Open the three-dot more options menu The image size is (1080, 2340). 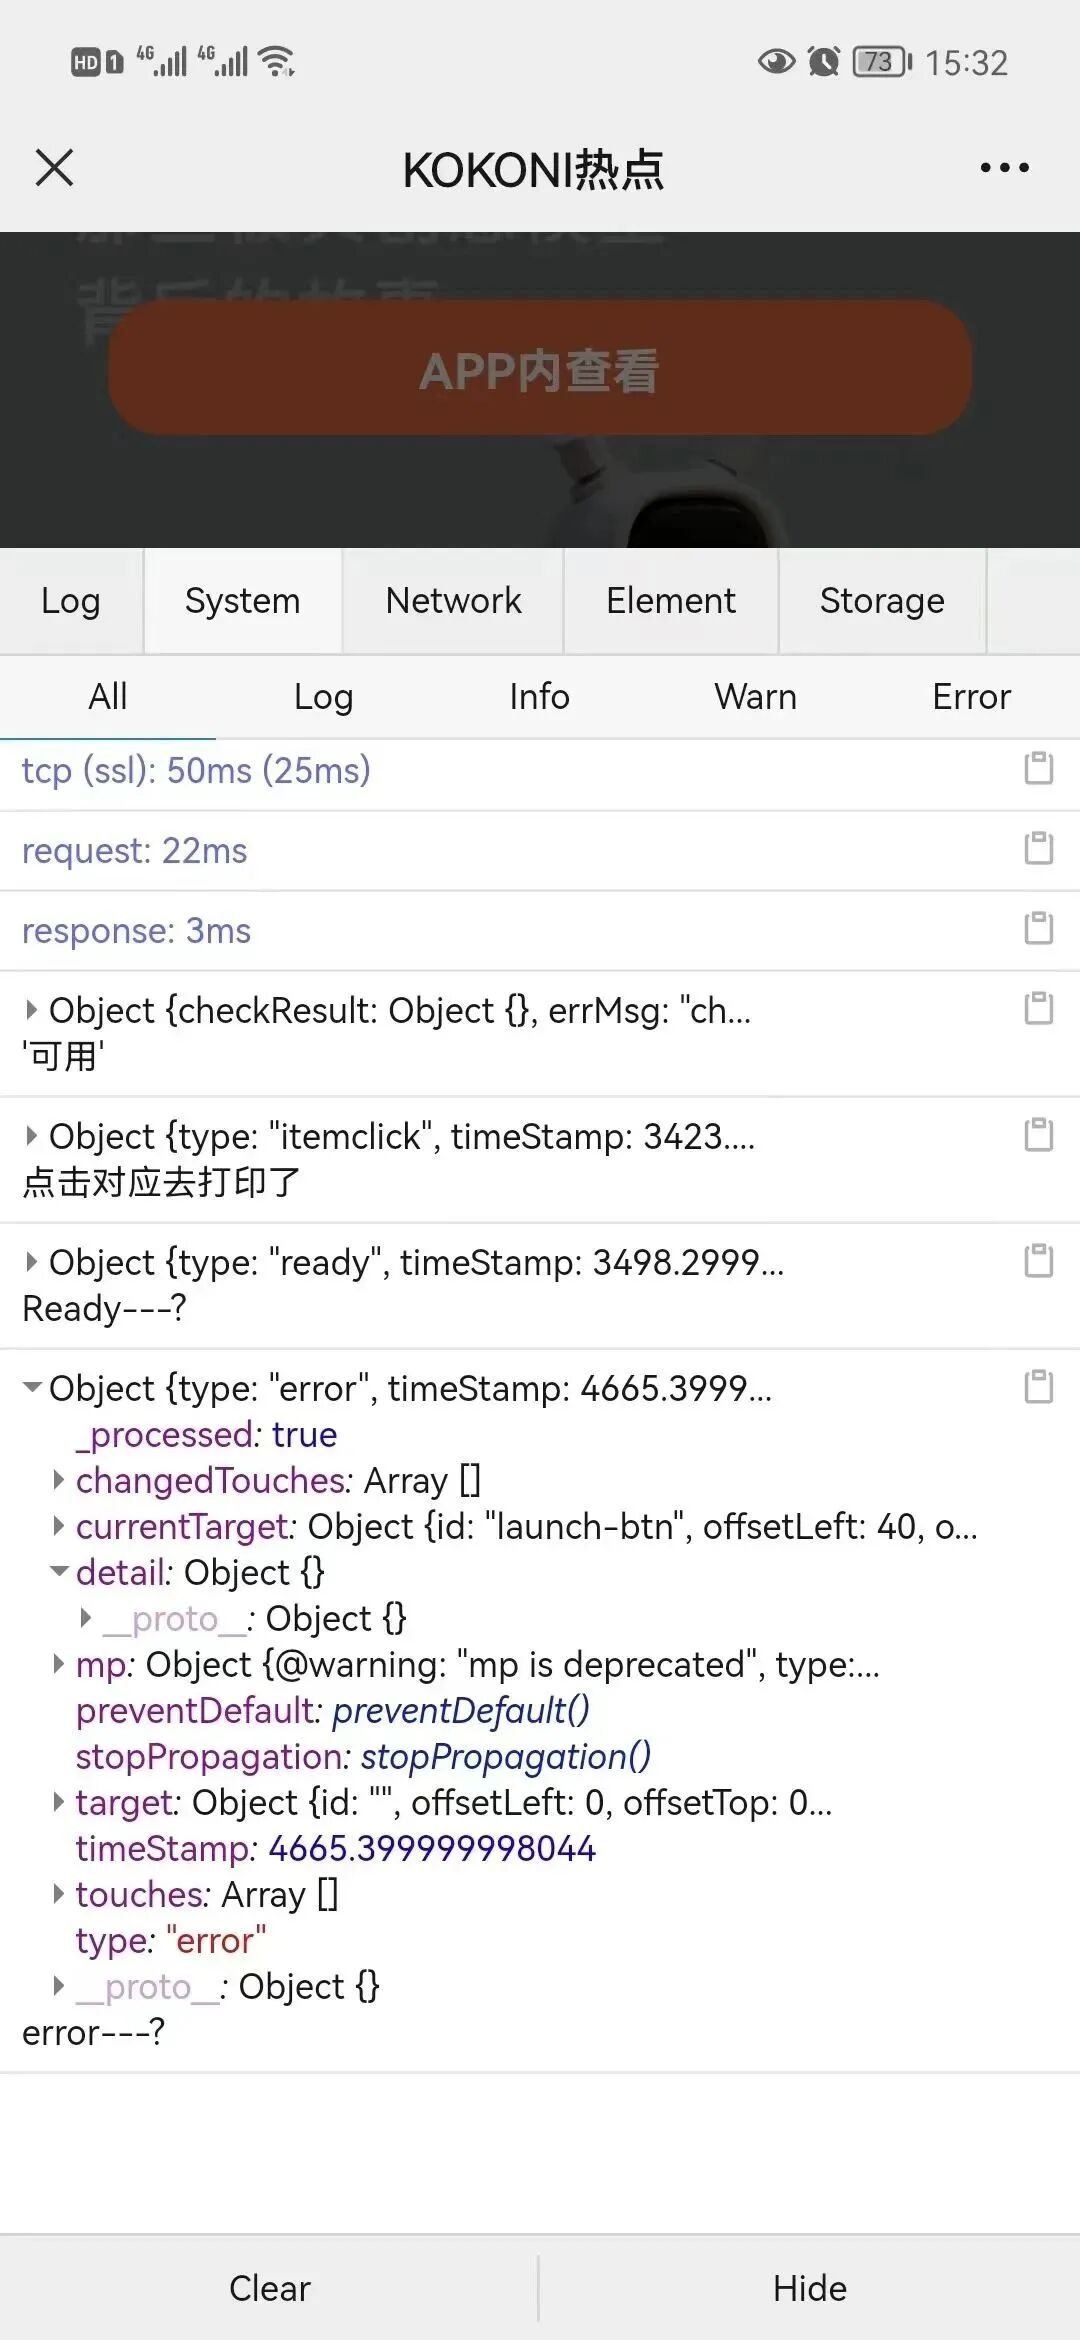[1004, 168]
